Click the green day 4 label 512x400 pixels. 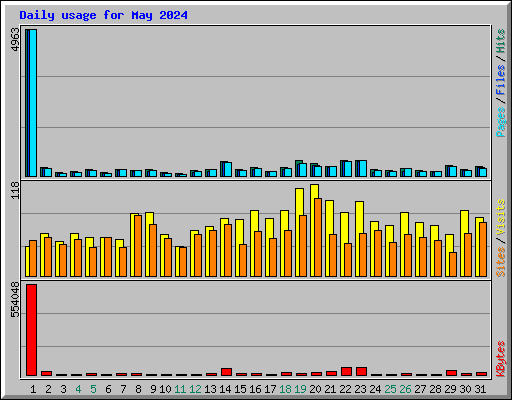click(78, 389)
